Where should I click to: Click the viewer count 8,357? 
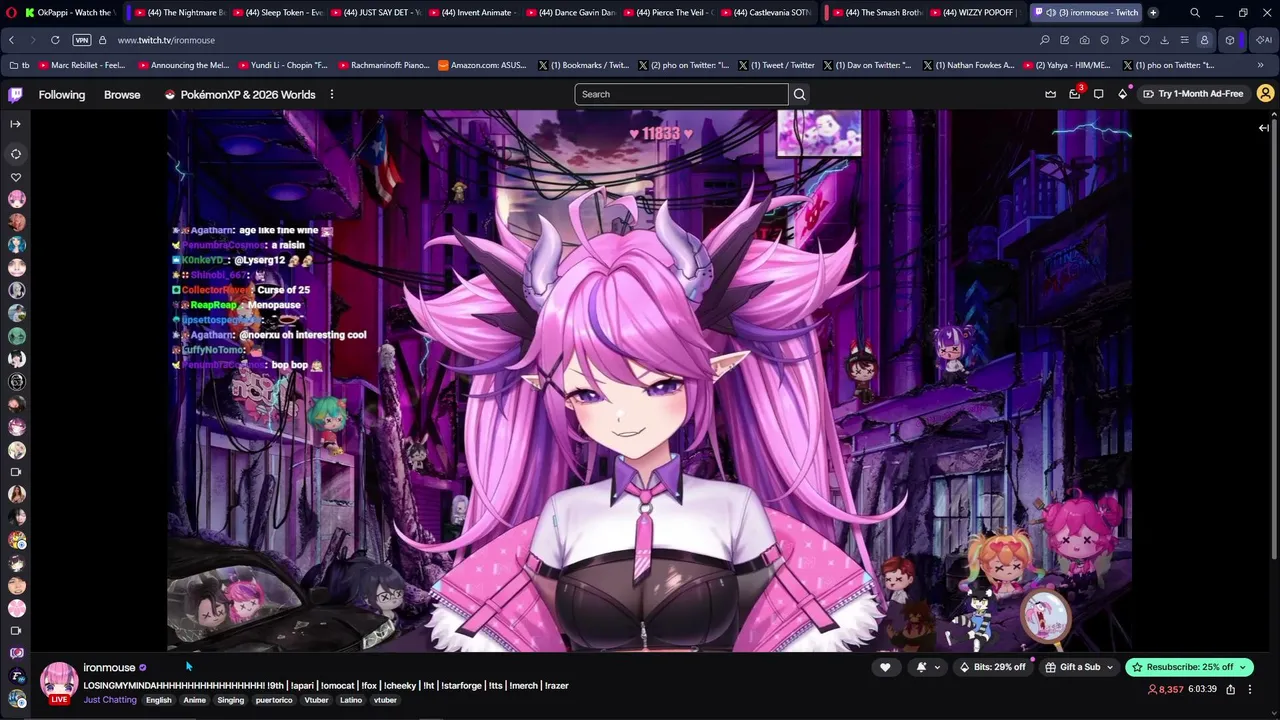click(x=1166, y=689)
